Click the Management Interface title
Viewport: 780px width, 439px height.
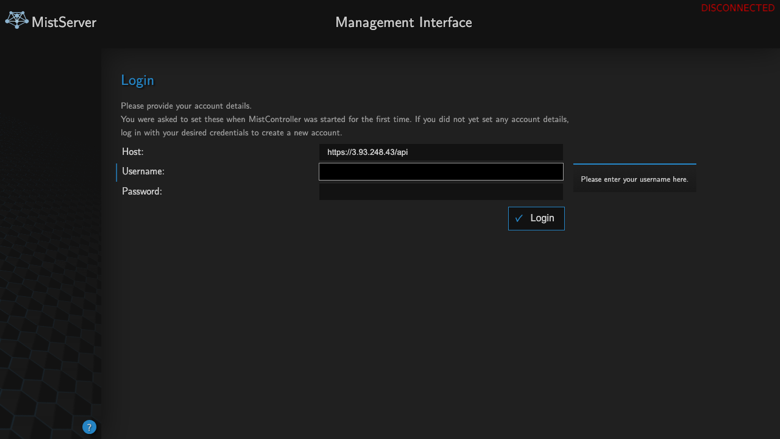tap(403, 22)
